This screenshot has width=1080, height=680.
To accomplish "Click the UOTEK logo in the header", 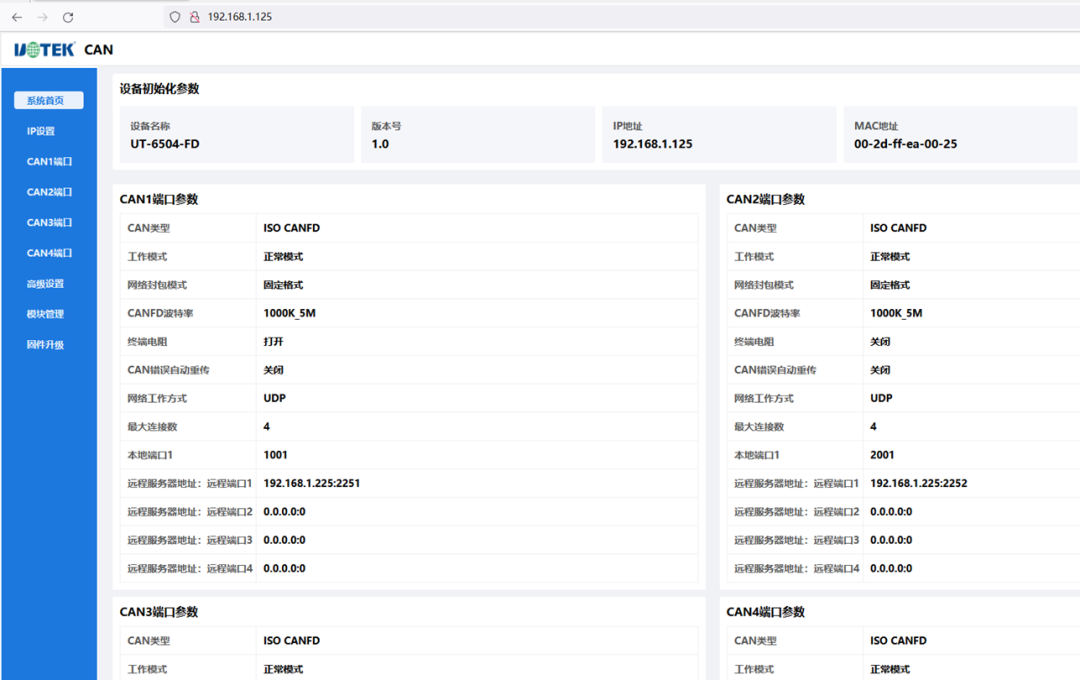I will tap(45, 50).
